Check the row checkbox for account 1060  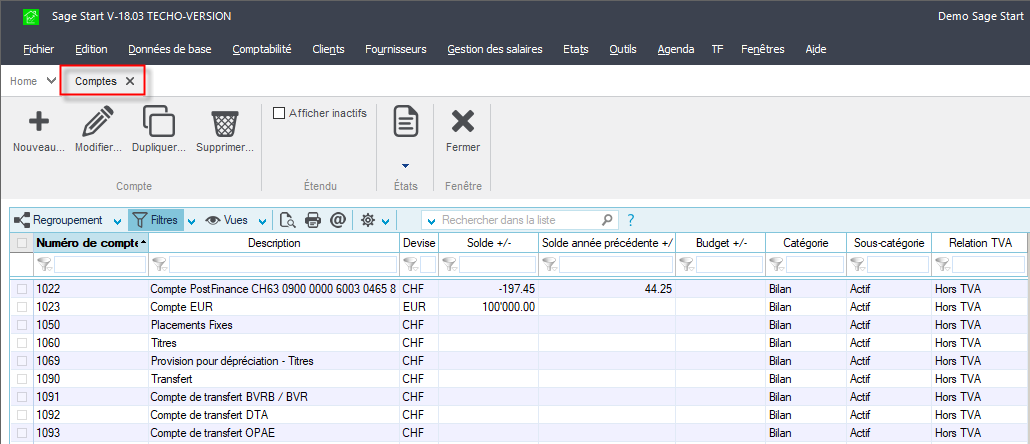(x=22, y=343)
